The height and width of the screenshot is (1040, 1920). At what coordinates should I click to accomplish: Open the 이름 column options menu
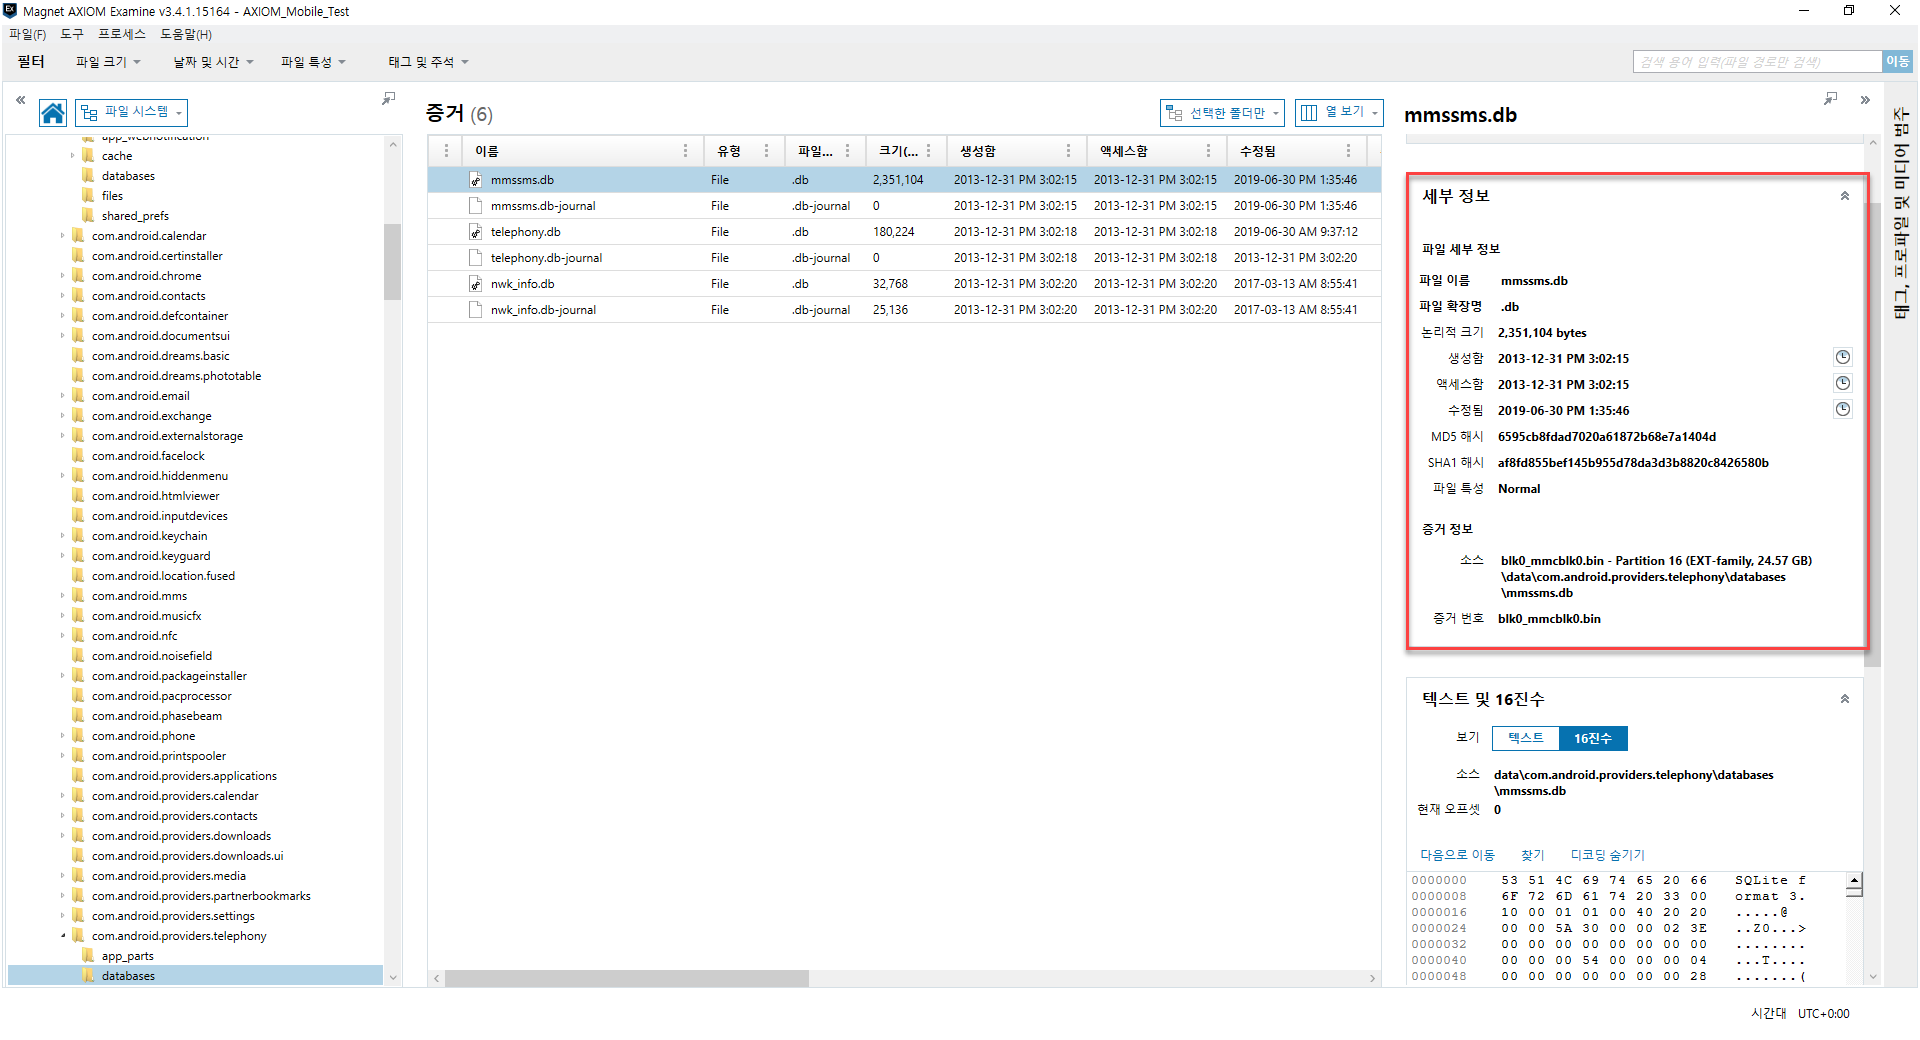pos(685,151)
